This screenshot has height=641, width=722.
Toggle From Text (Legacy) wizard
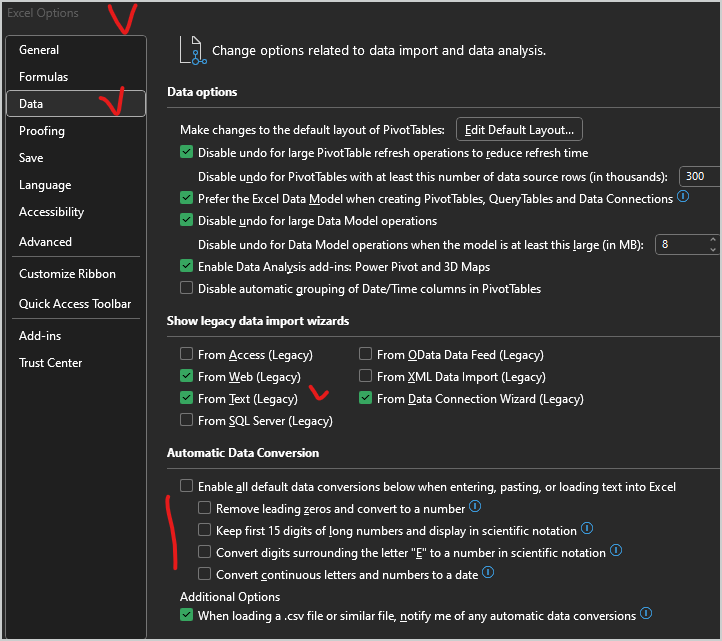tap(186, 398)
